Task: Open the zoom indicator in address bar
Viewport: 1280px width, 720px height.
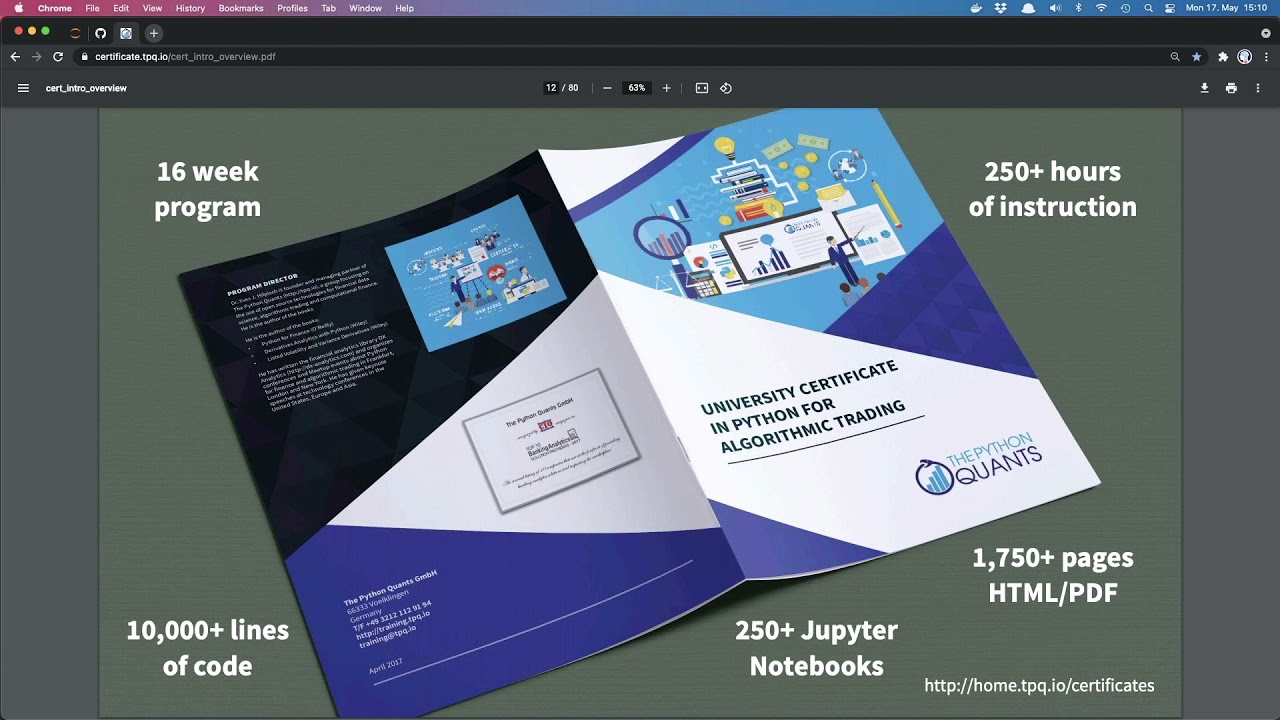Action: pos(1175,57)
